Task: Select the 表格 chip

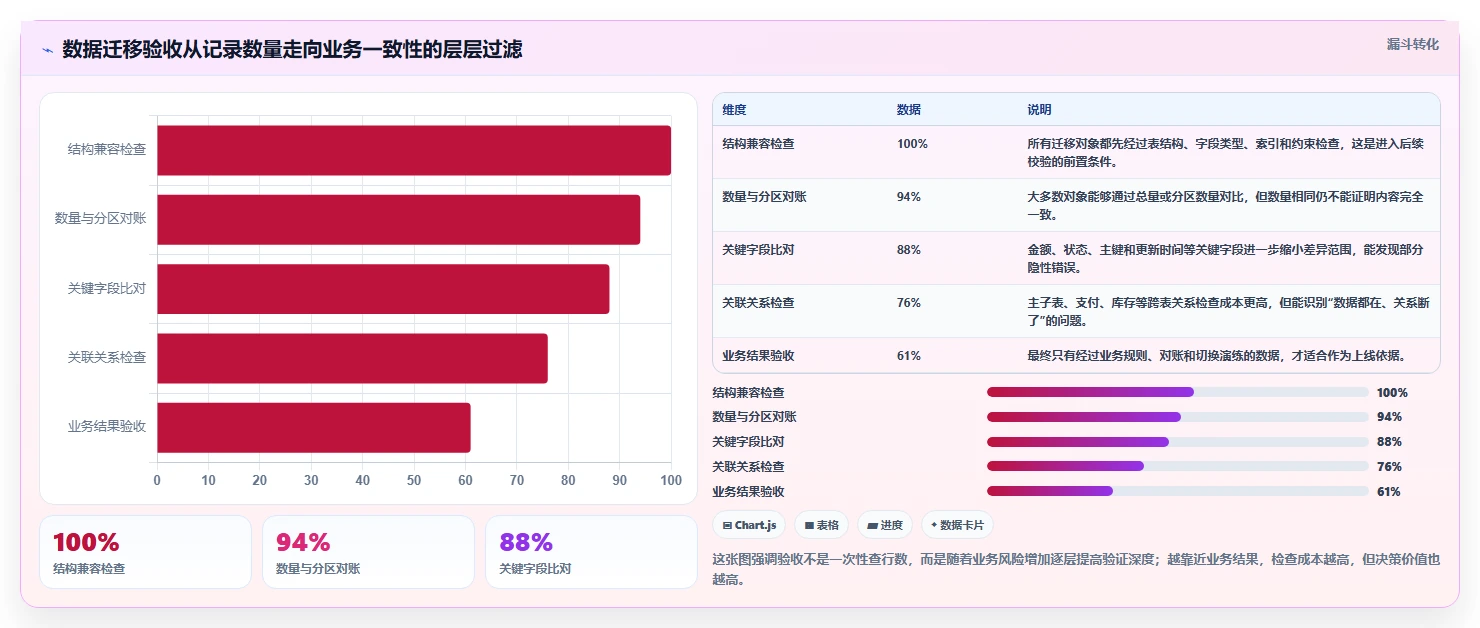Action: pos(821,525)
